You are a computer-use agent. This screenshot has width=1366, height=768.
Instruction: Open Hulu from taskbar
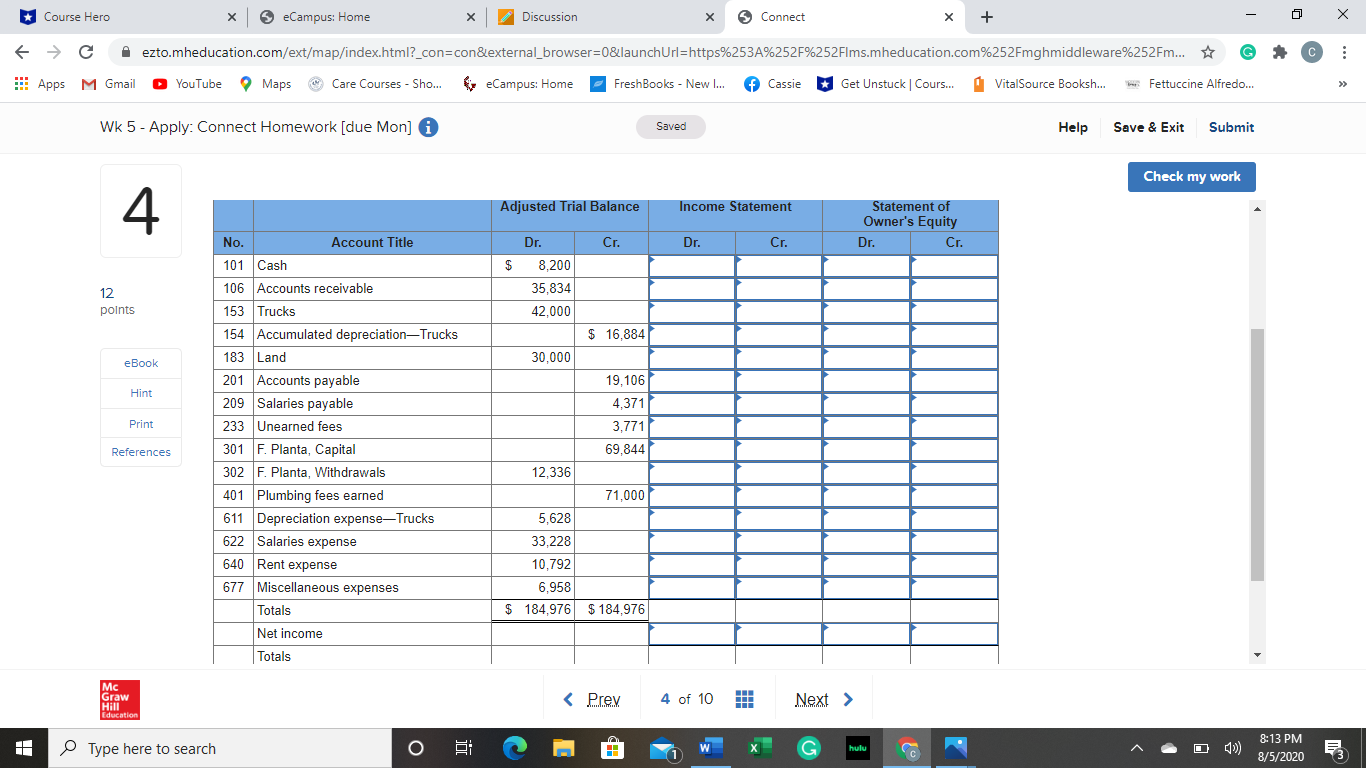click(856, 748)
